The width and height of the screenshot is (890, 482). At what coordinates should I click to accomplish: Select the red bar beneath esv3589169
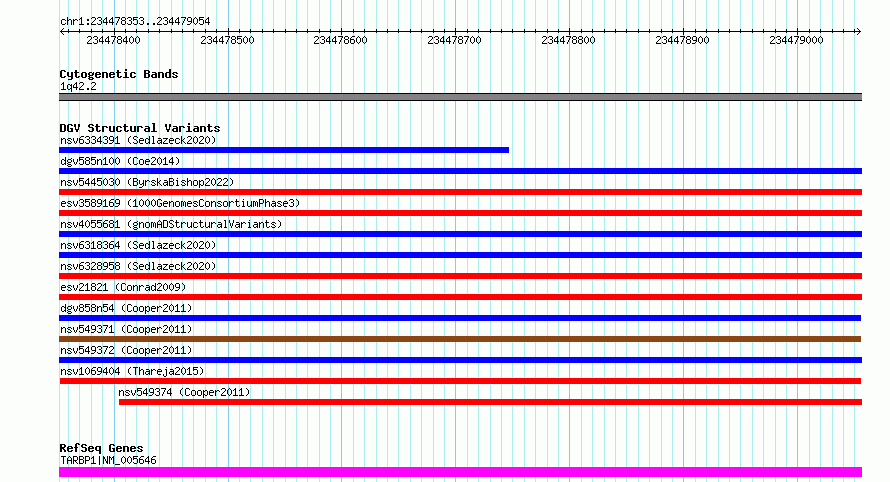click(460, 213)
